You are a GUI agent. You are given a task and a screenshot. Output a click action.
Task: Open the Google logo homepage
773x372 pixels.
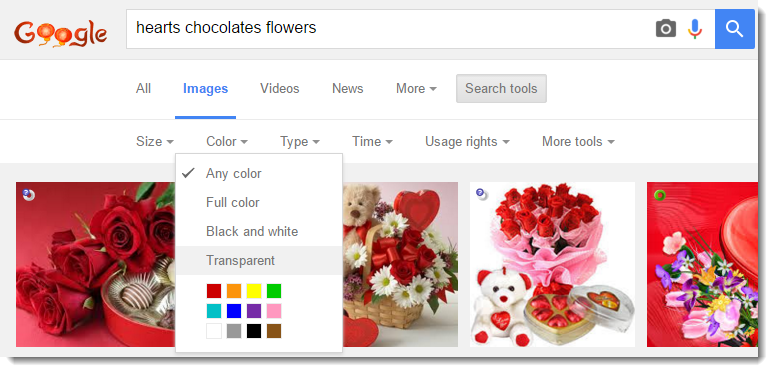pyautogui.click(x=61, y=34)
